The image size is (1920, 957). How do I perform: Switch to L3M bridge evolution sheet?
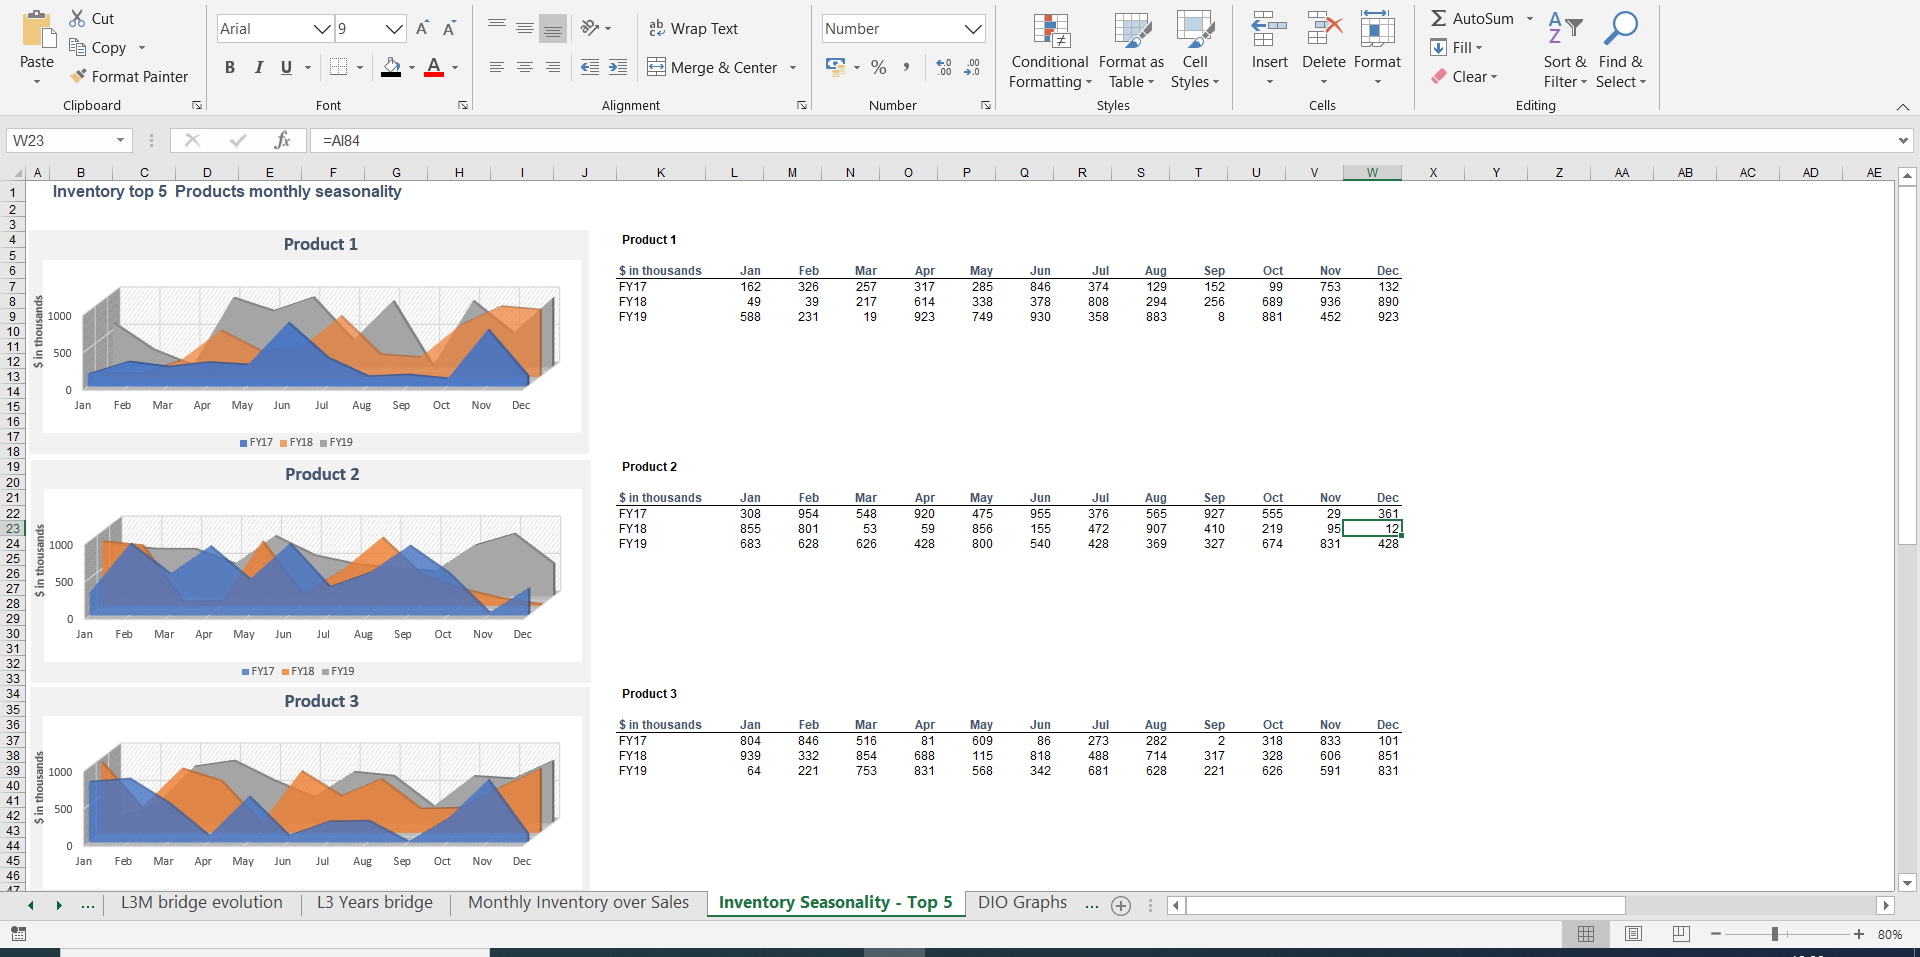202,902
